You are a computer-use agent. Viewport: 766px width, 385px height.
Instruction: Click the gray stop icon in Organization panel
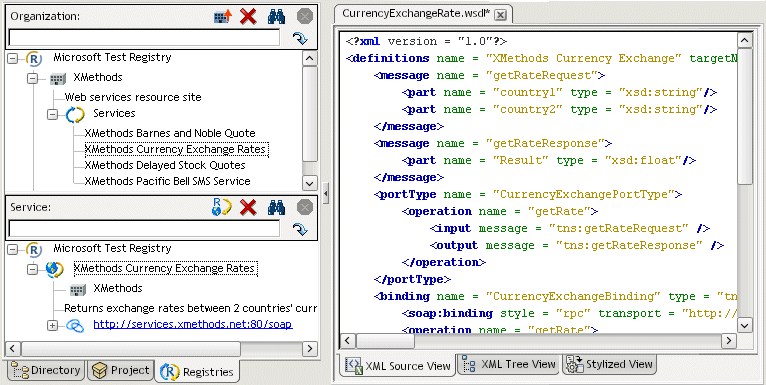(x=304, y=17)
